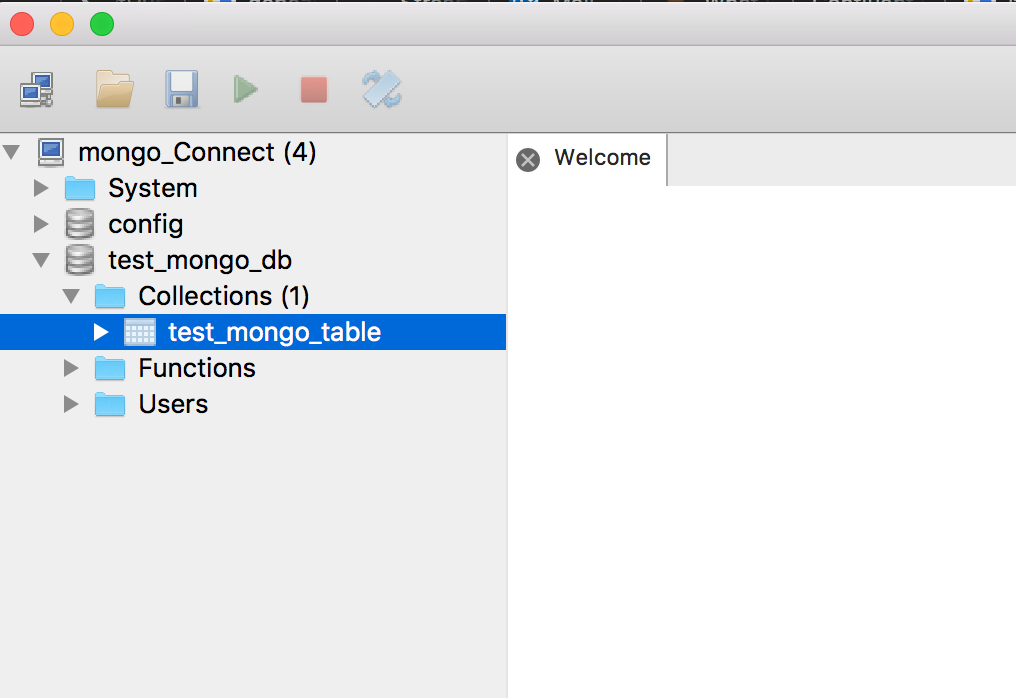
Task: Select the Users tree item
Action: click(173, 404)
